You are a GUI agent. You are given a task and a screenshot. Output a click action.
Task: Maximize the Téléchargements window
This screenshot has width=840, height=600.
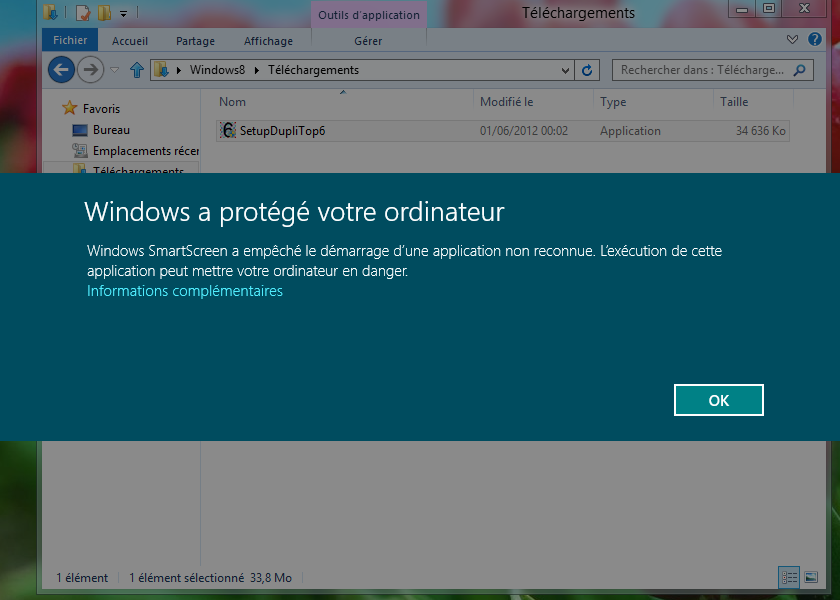point(769,8)
